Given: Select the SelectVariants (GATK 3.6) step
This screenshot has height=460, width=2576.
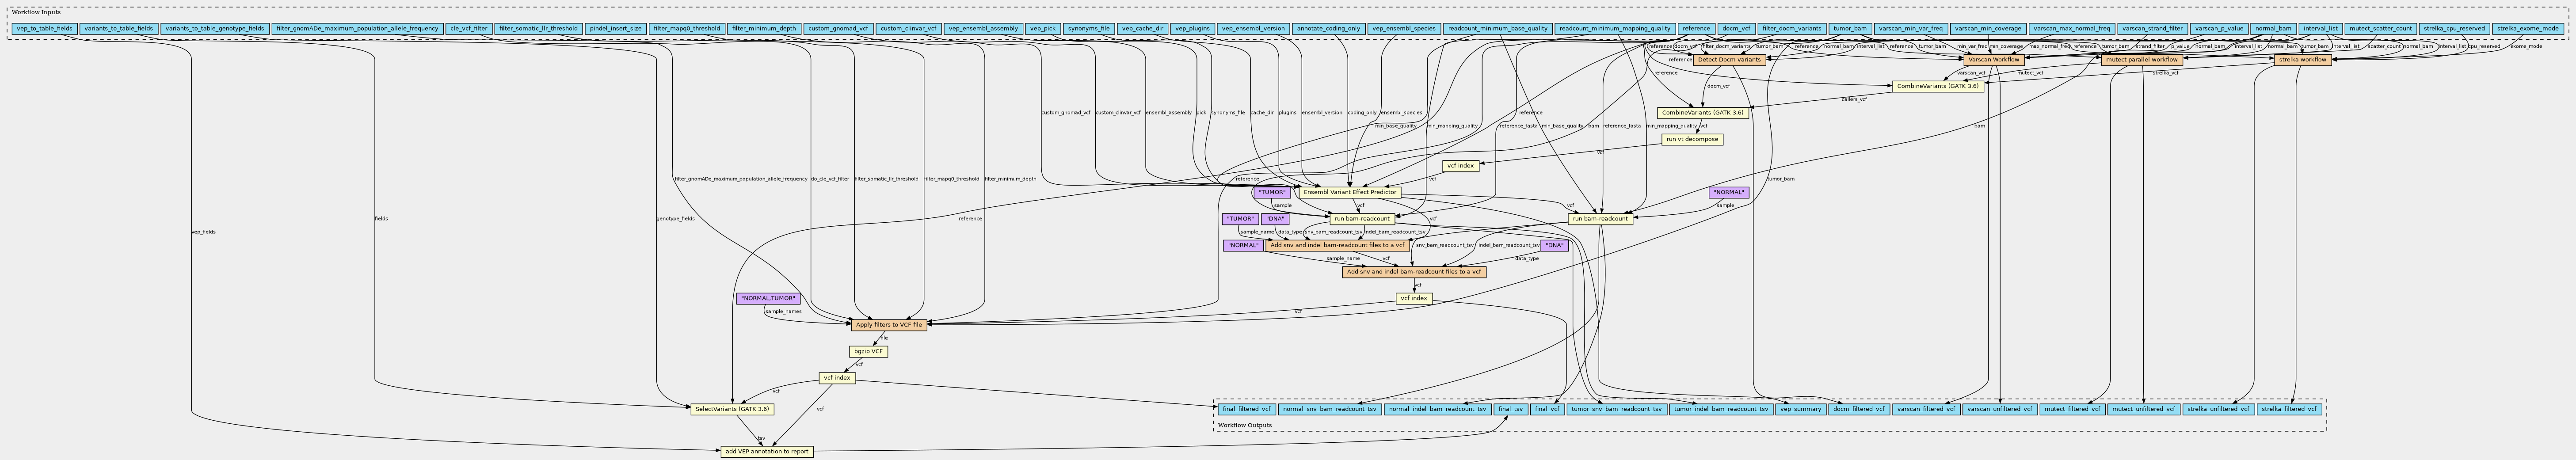Looking at the screenshot, I should (732, 409).
